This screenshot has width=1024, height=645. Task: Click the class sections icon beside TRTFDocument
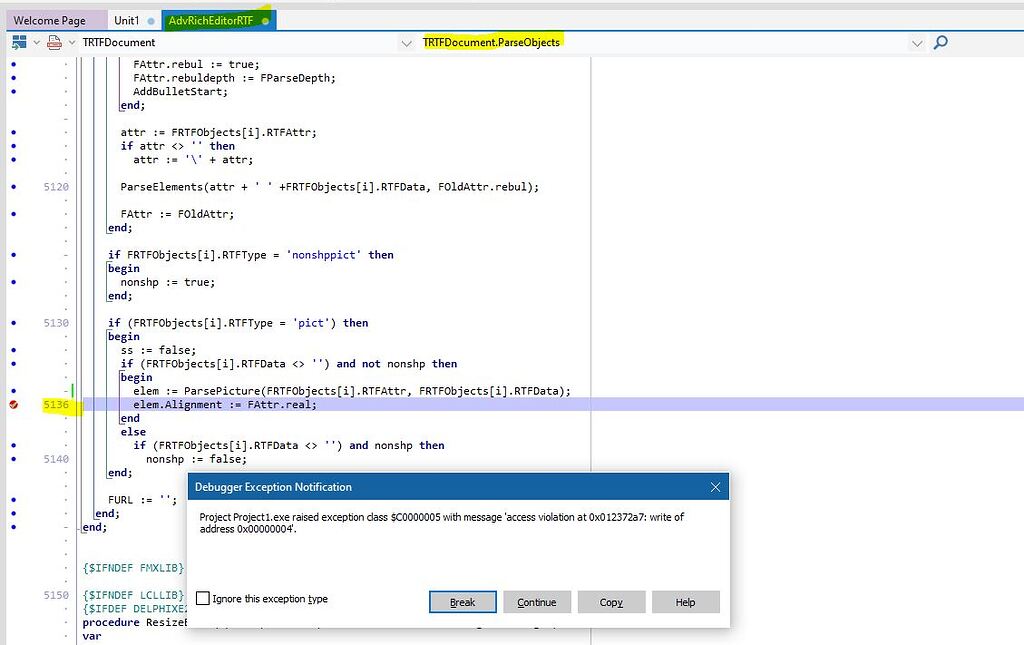point(54,42)
